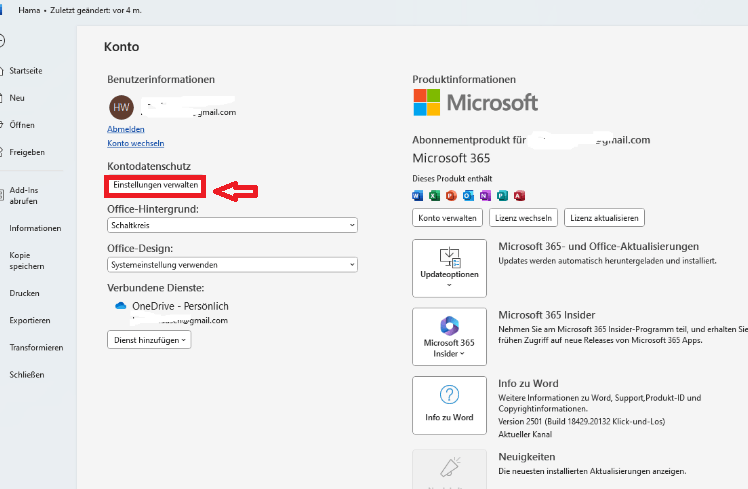748x489 pixels.
Task: Open the Info zu Word dialog
Action: pyautogui.click(x=449, y=406)
